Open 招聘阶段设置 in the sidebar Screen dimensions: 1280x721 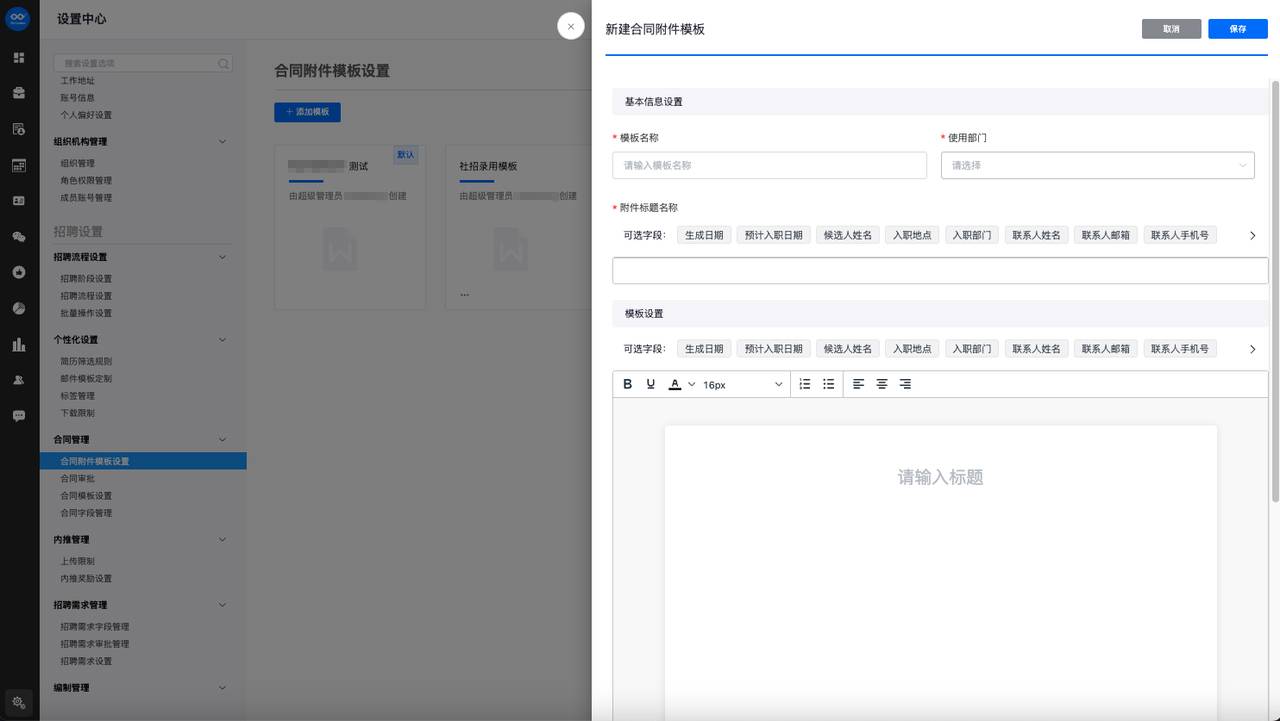pos(86,279)
